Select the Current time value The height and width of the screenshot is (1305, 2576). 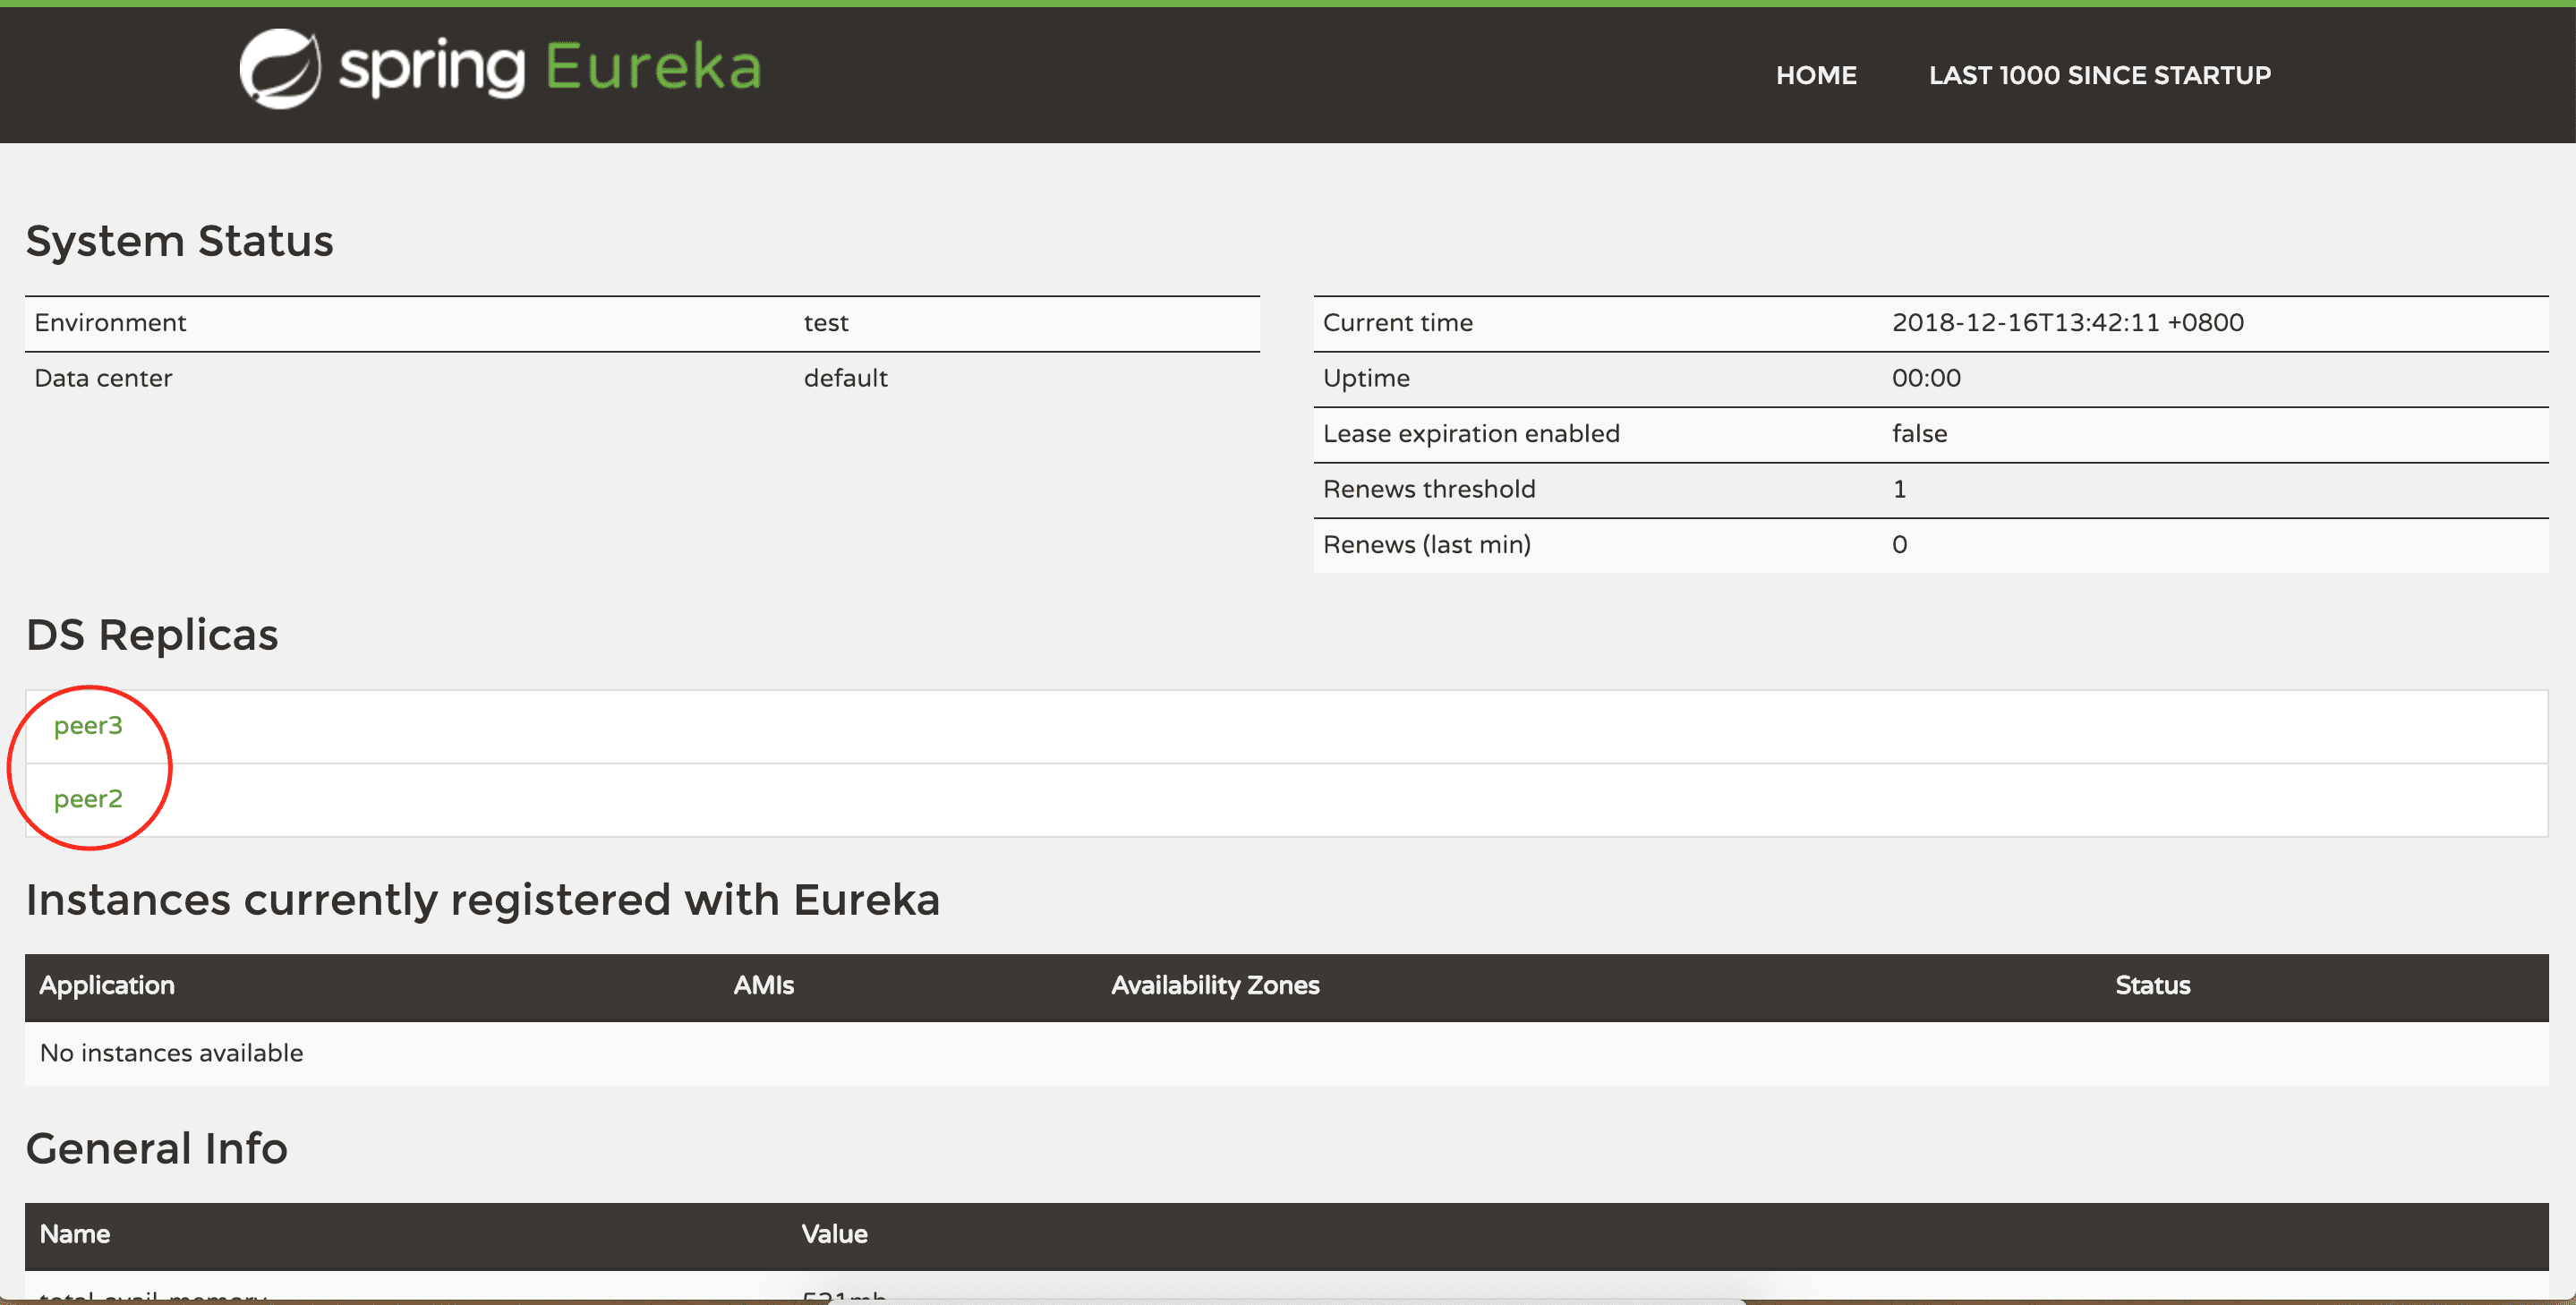click(2067, 323)
